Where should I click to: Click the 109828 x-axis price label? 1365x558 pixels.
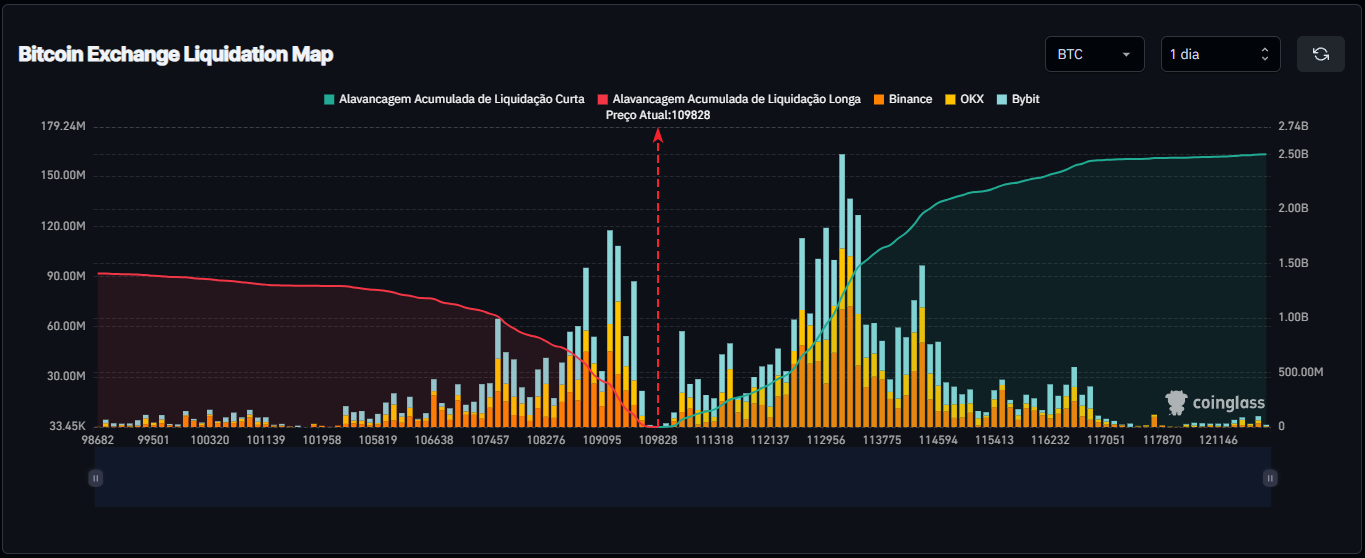tap(658, 439)
